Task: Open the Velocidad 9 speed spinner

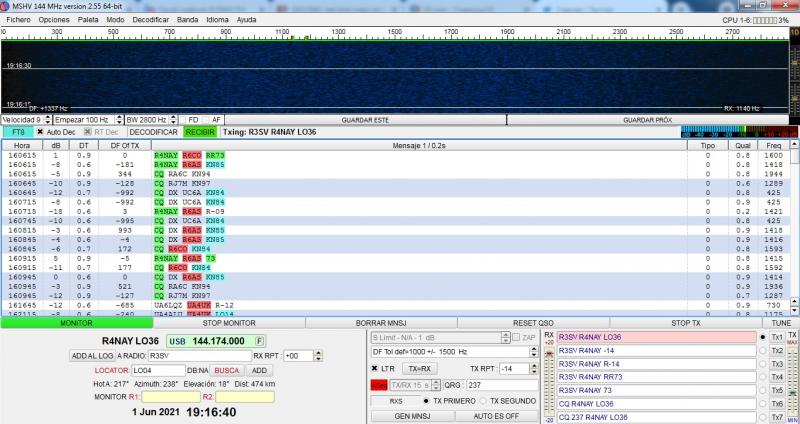Action: pyautogui.click(x=26, y=120)
